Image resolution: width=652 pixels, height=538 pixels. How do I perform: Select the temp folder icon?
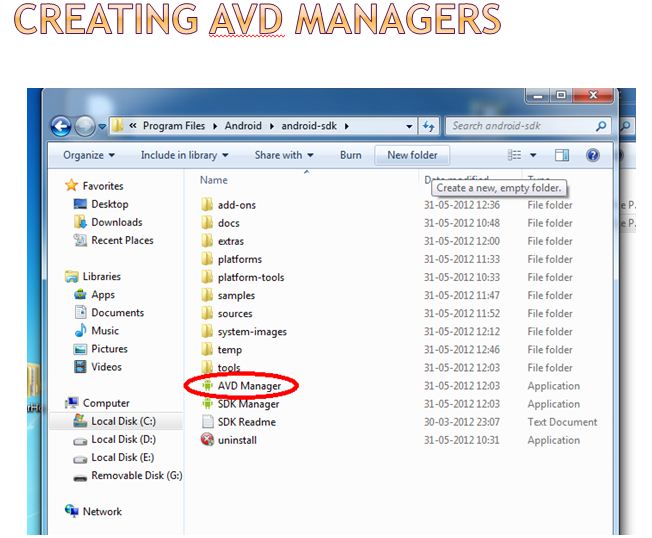207,349
